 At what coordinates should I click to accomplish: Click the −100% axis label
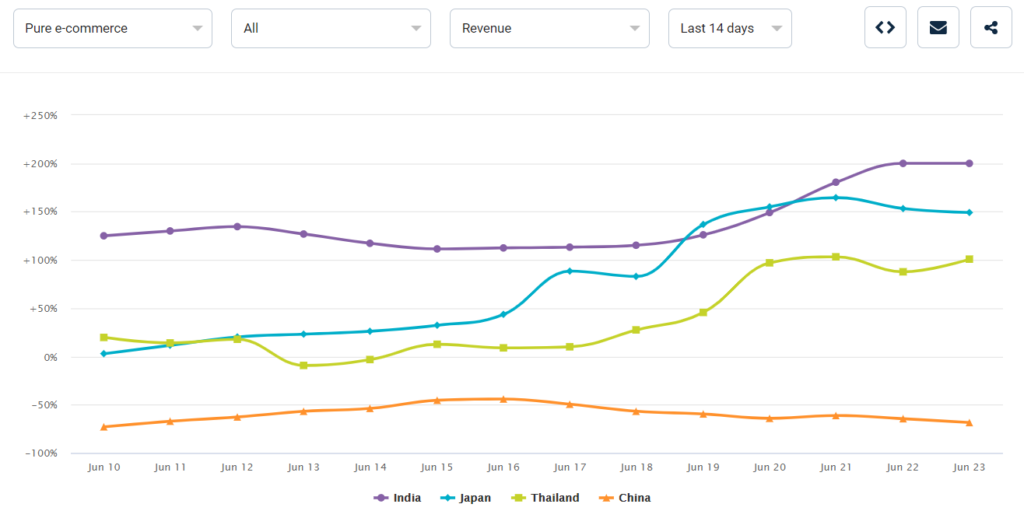pos(40,453)
